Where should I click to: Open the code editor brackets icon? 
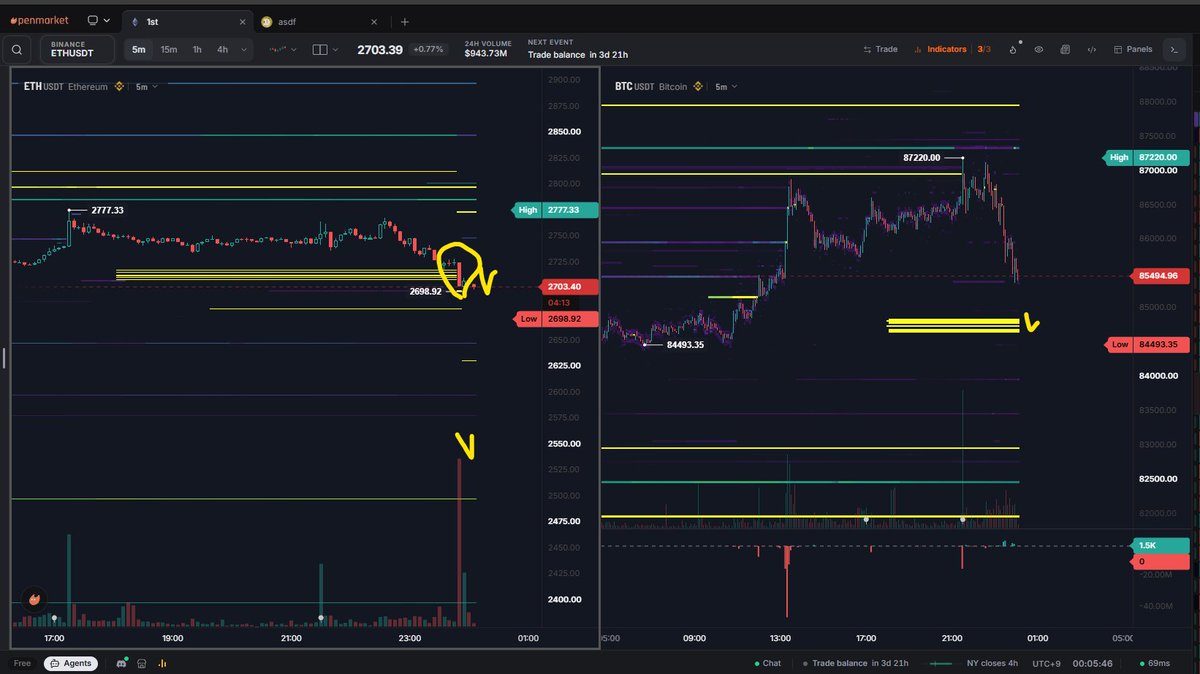coord(1091,49)
